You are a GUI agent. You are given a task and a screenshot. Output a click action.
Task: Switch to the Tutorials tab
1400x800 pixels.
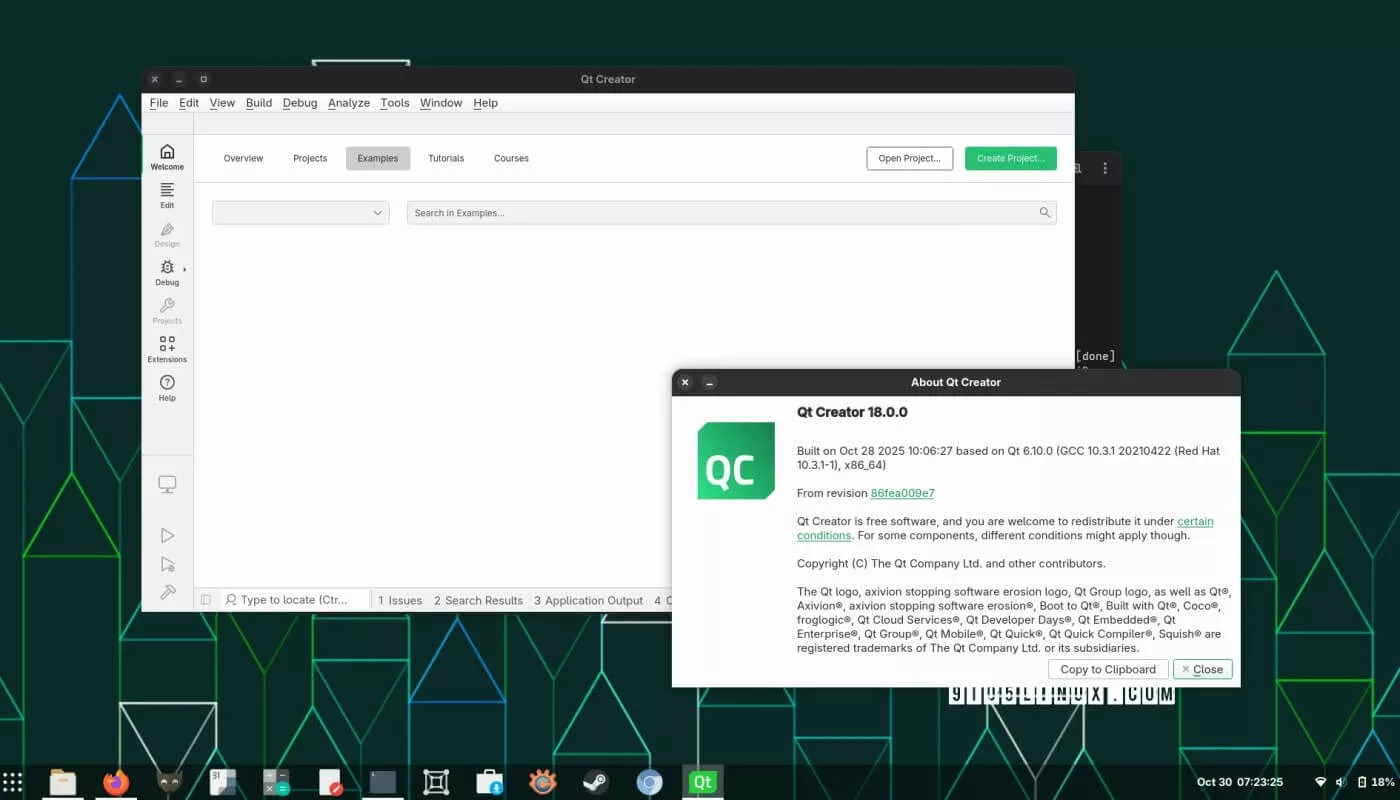446,158
